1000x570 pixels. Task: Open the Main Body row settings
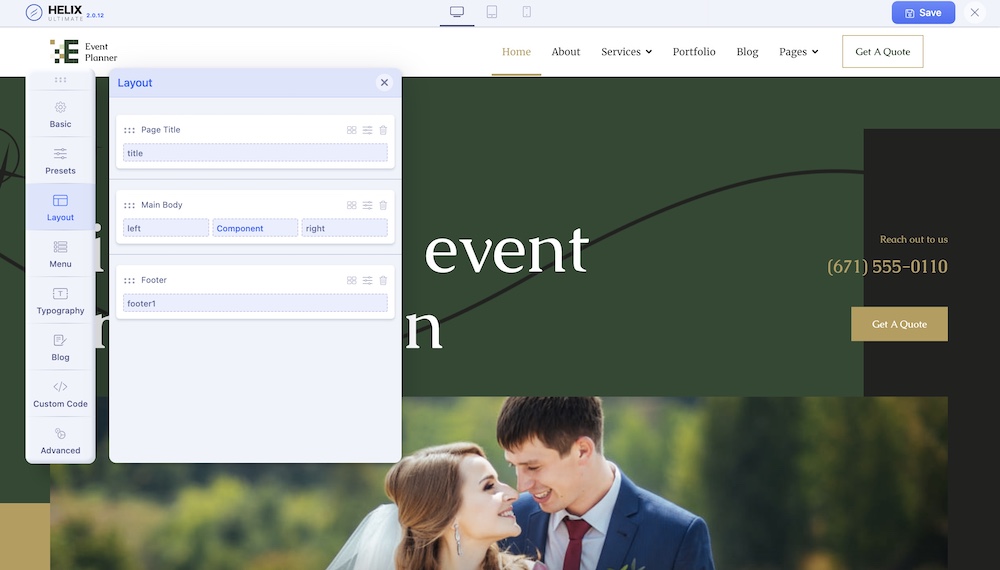[x=367, y=205]
